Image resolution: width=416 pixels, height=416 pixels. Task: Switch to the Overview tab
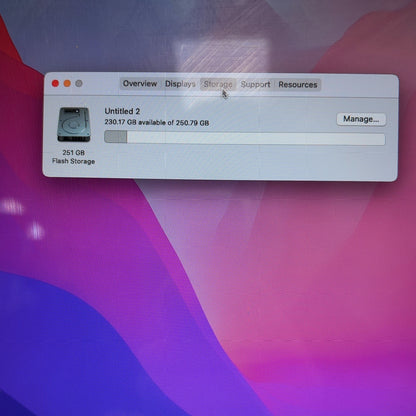pos(140,84)
